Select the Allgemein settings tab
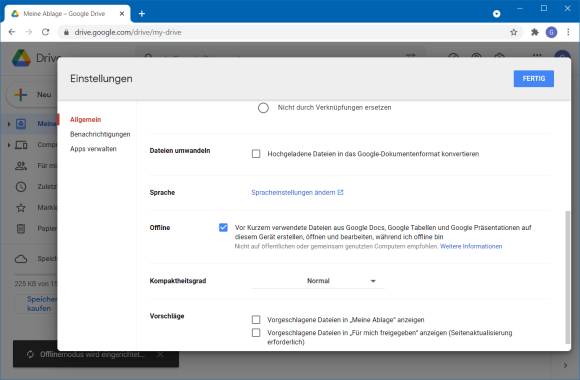The height and width of the screenshot is (380, 580). coord(85,120)
